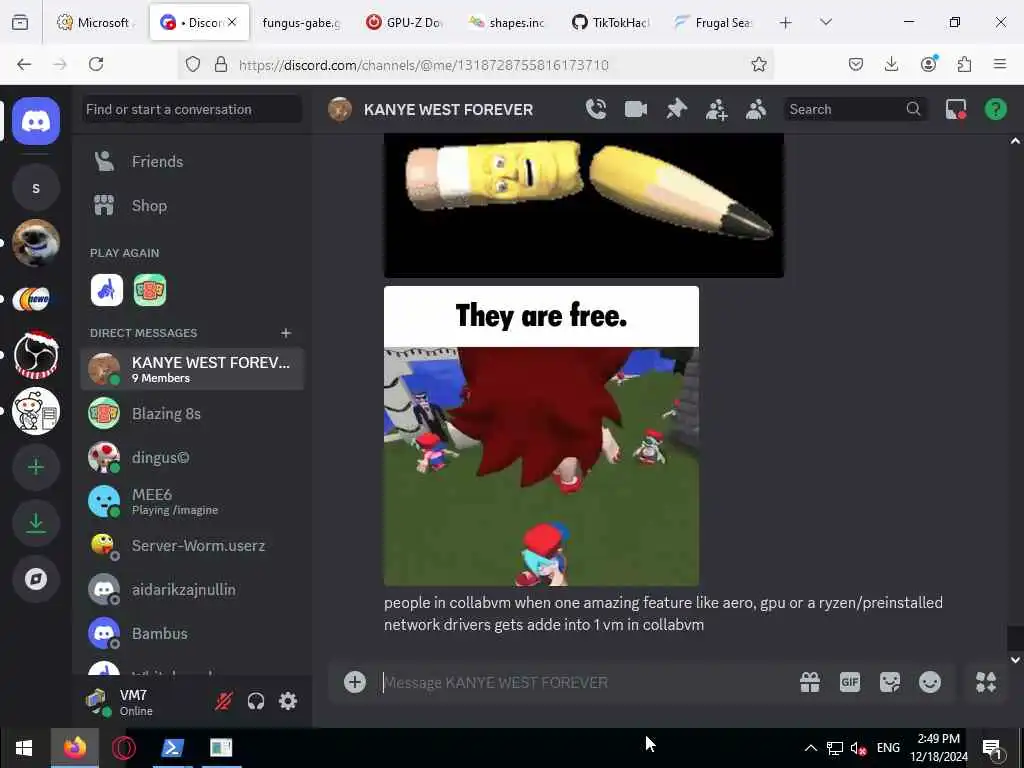This screenshot has height=768, width=1024.
Task: Open the OBS server with Santa hat
Action: click(x=36, y=355)
